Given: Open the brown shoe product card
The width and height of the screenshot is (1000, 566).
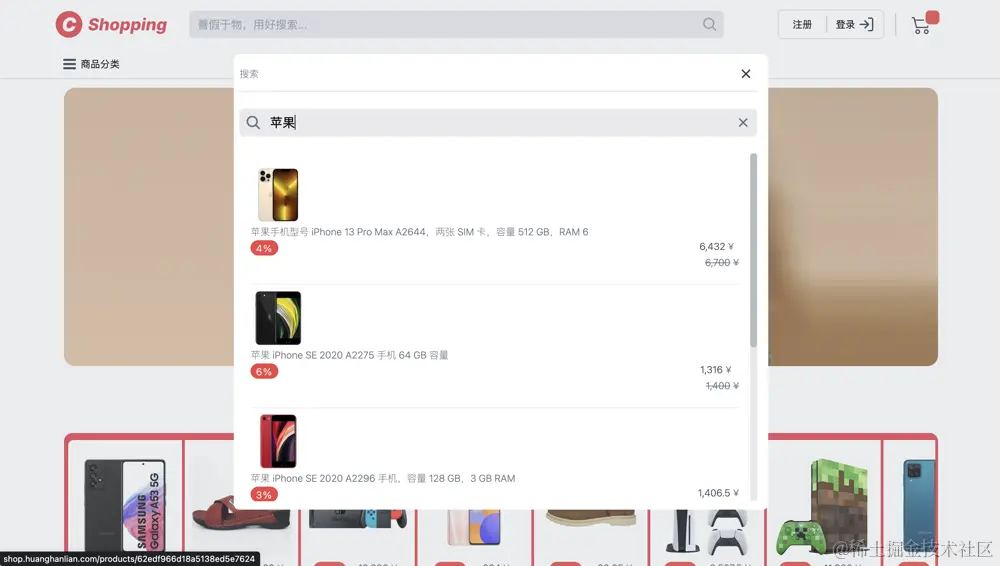Looking at the screenshot, I should [591, 537].
